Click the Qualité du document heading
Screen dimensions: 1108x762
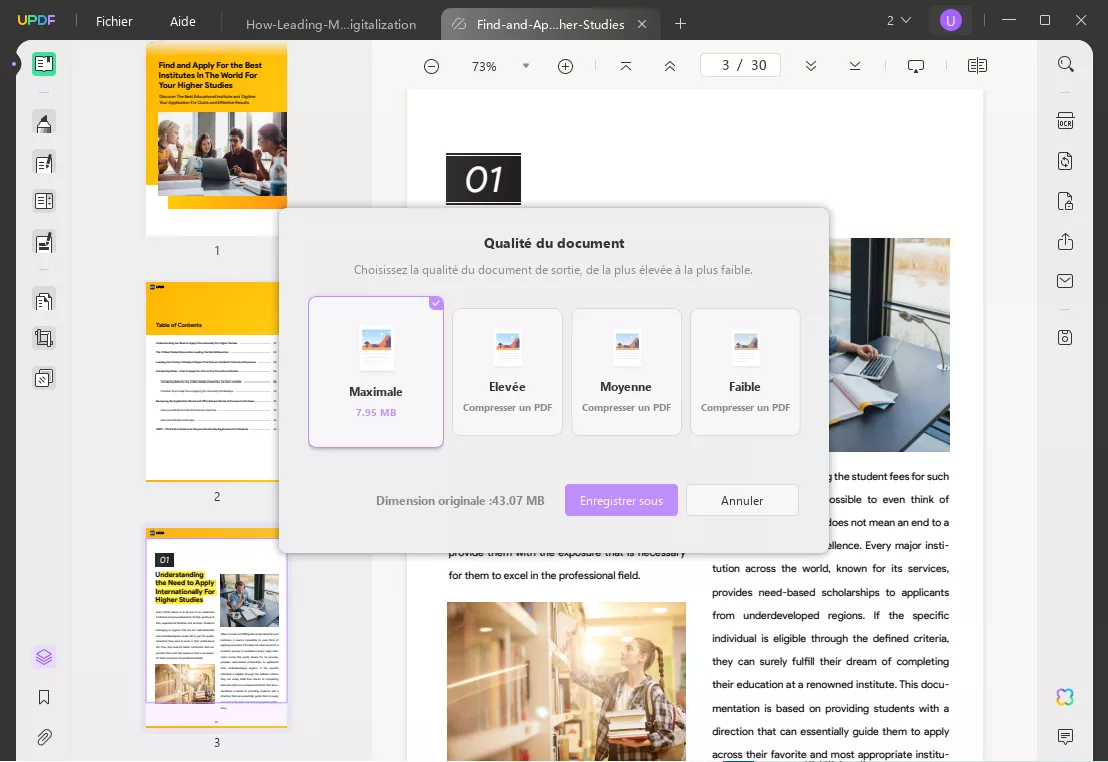[554, 243]
